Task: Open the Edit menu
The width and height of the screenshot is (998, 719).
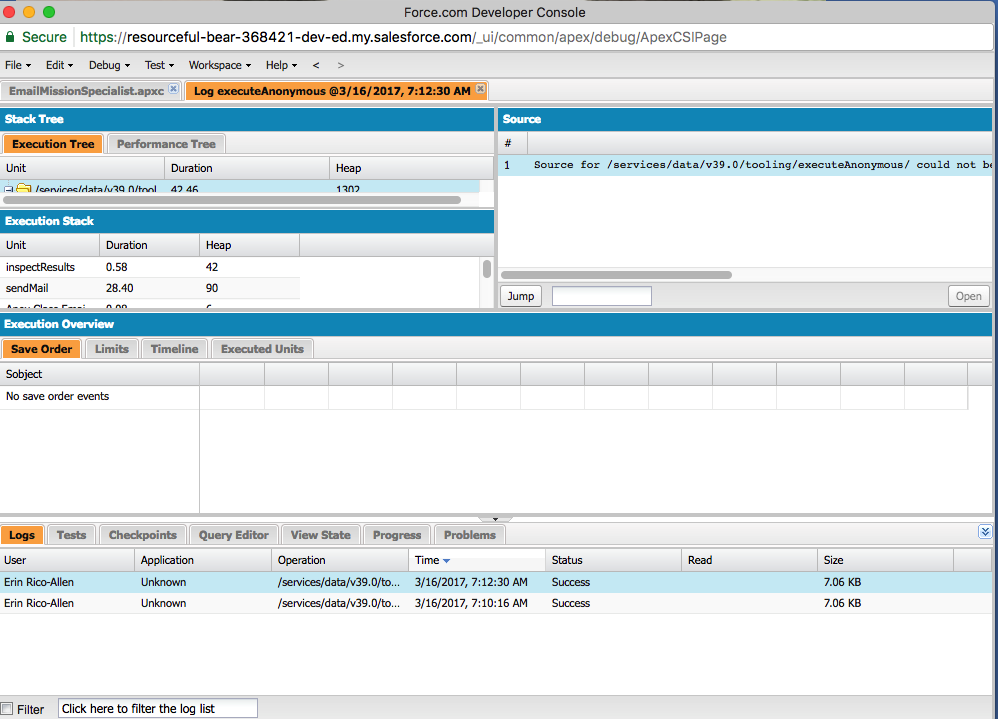Action: point(59,65)
